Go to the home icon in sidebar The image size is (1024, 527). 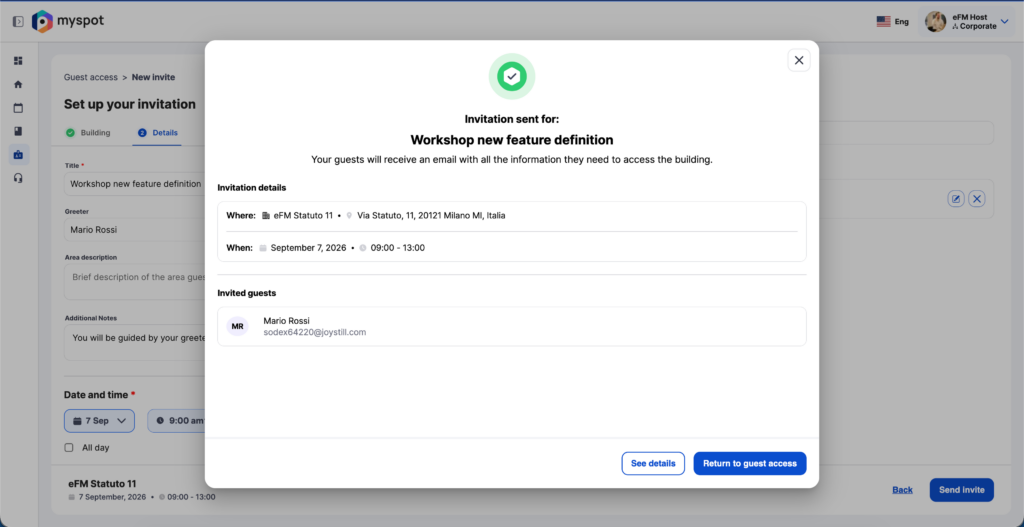18,84
